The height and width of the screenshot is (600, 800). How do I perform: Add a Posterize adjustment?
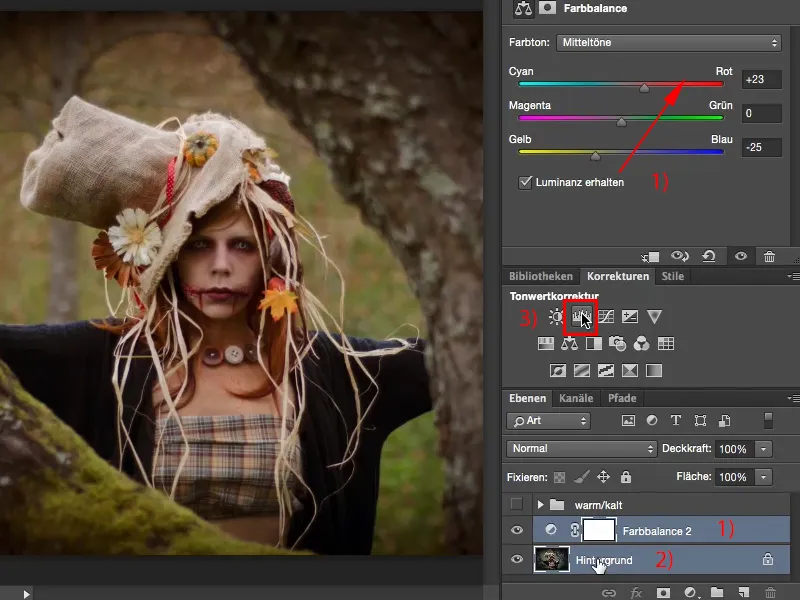(582, 370)
